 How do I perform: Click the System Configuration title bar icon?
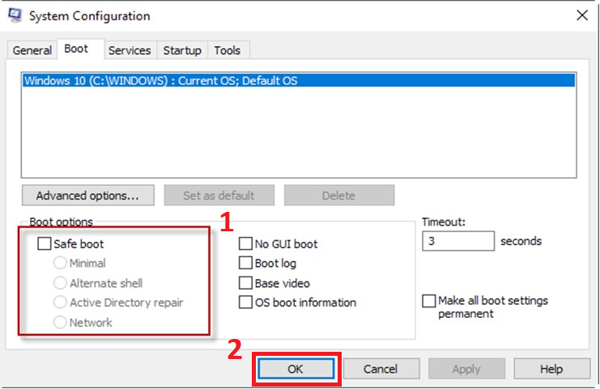click(15, 15)
